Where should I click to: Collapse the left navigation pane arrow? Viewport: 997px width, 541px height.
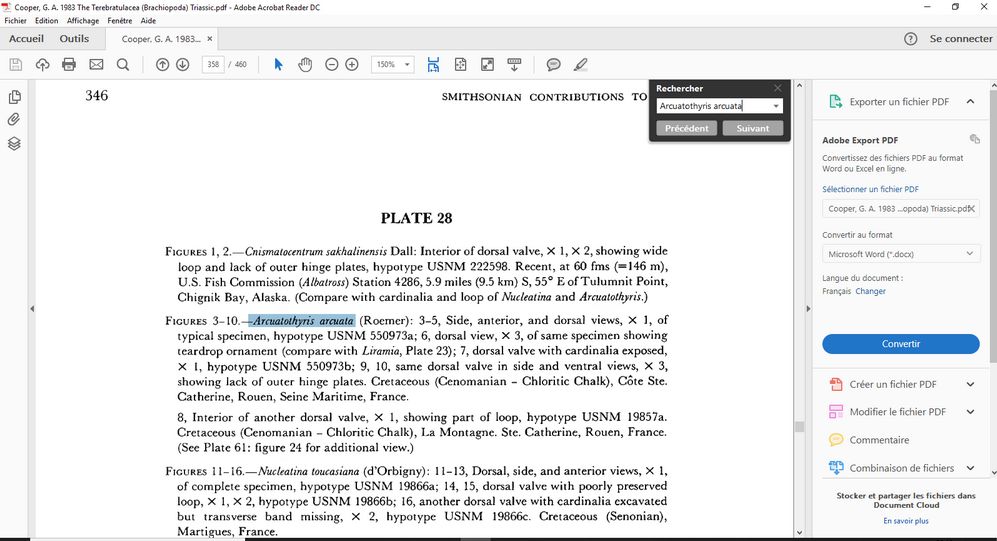coord(32,309)
